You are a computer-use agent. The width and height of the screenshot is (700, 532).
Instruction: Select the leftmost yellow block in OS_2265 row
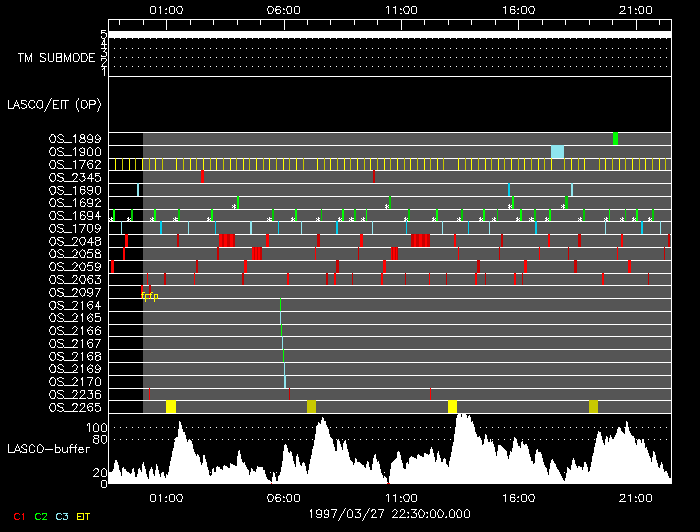(x=171, y=406)
